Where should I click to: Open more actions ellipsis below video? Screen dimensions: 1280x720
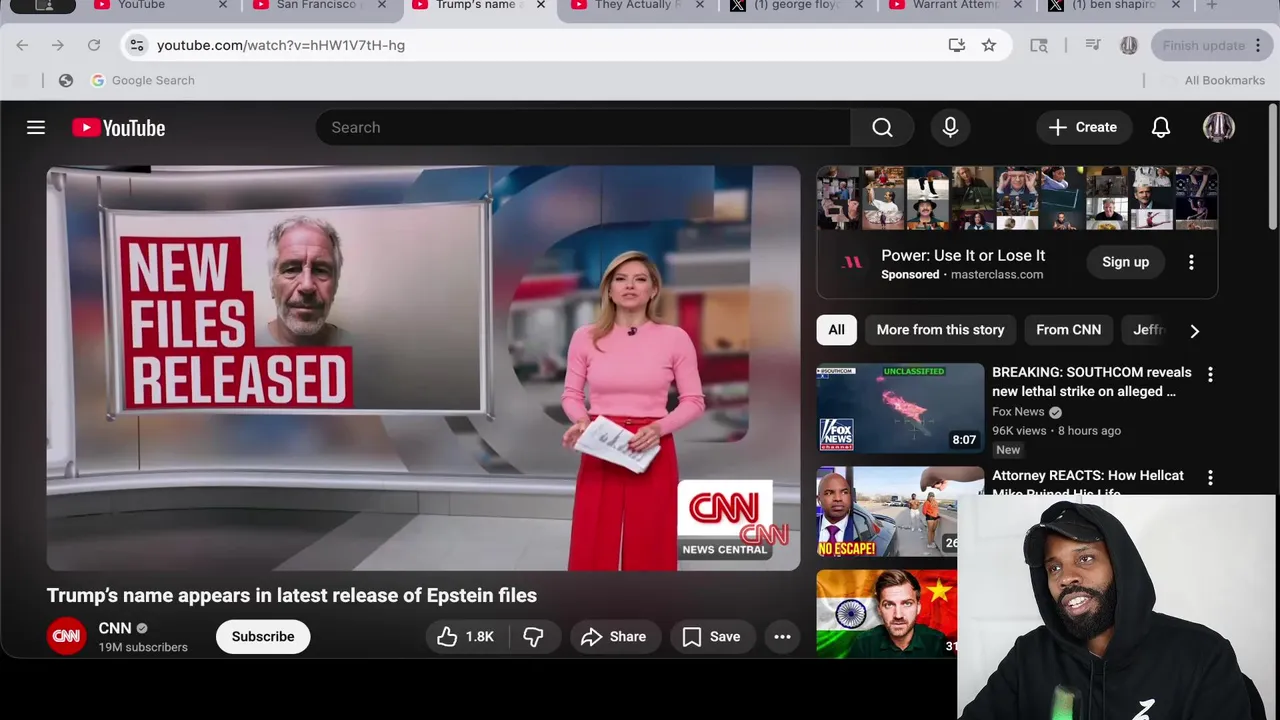pos(782,636)
